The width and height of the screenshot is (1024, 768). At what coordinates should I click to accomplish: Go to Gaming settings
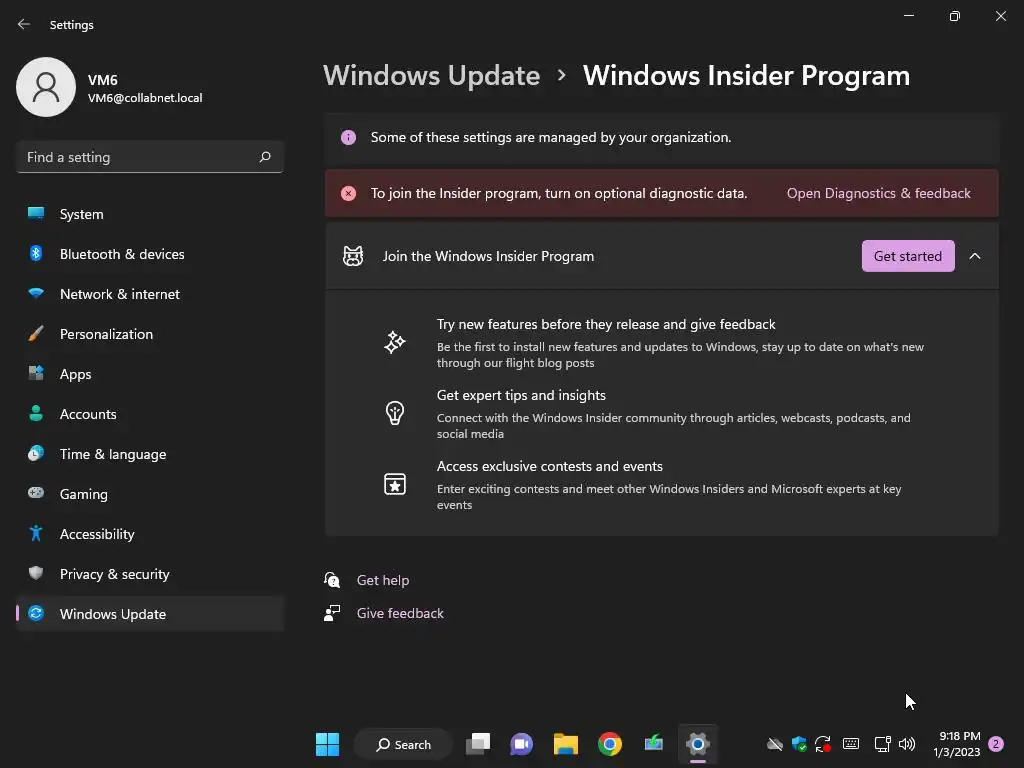[x=150, y=494]
